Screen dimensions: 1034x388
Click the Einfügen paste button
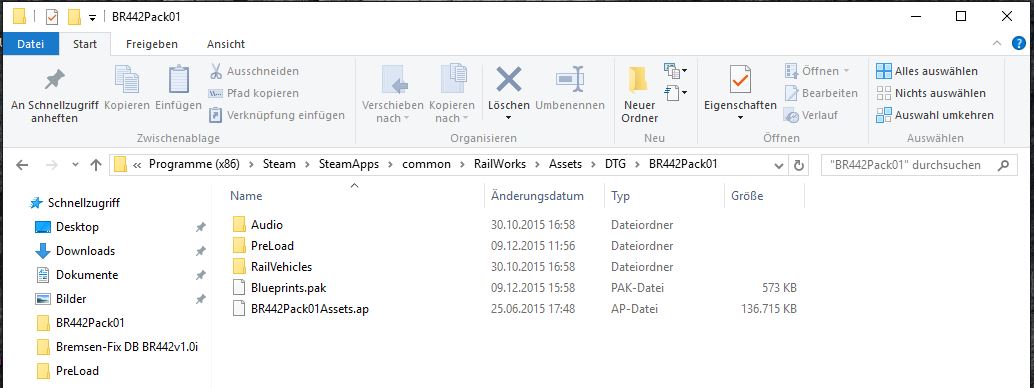coord(178,88)
